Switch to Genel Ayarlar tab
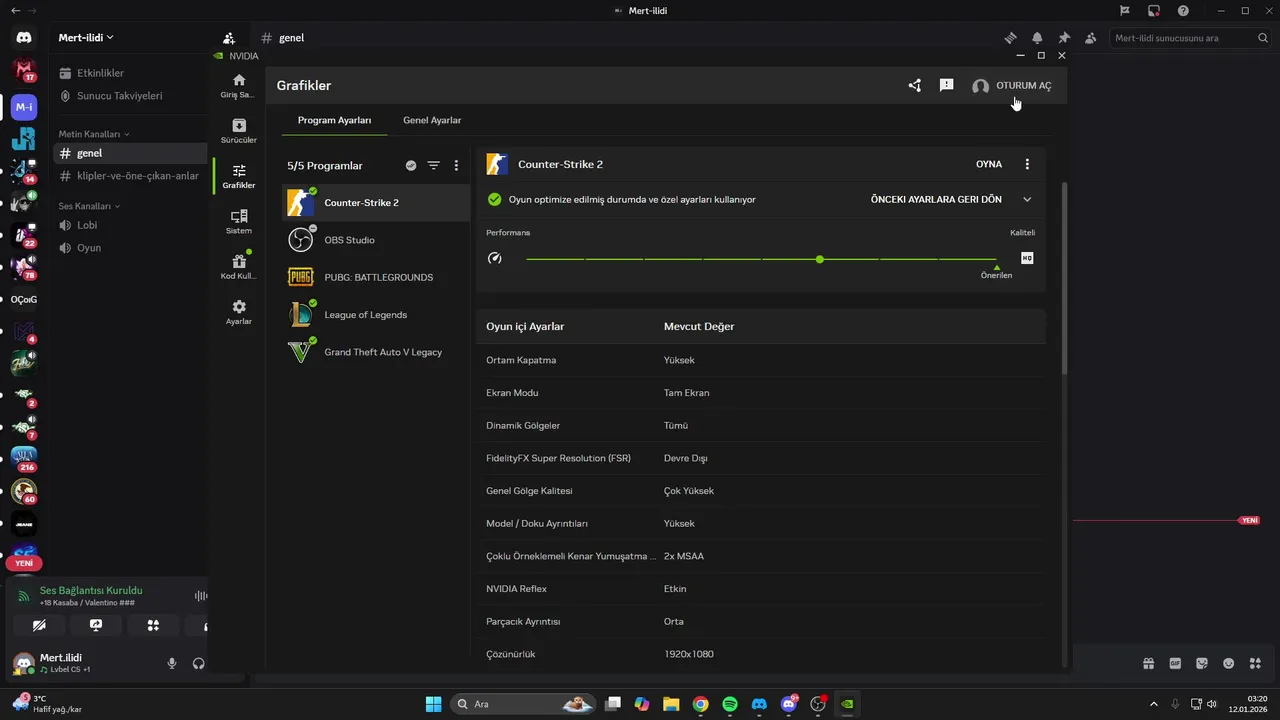 tap(432, 120)
